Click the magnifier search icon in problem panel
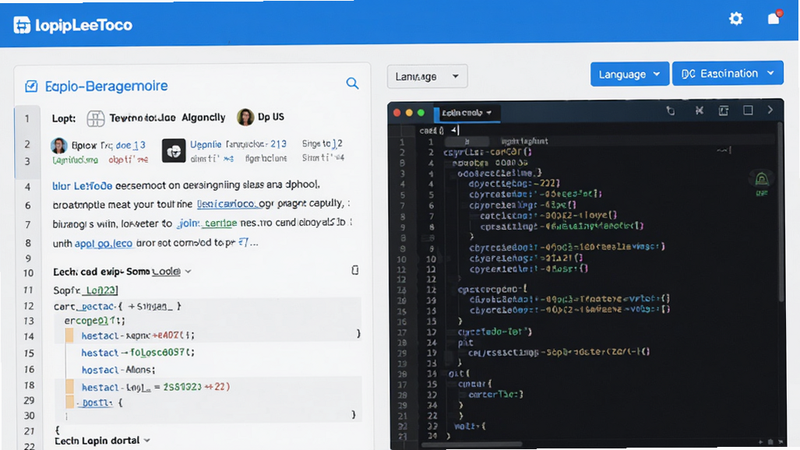 click(x=352, y=83)
